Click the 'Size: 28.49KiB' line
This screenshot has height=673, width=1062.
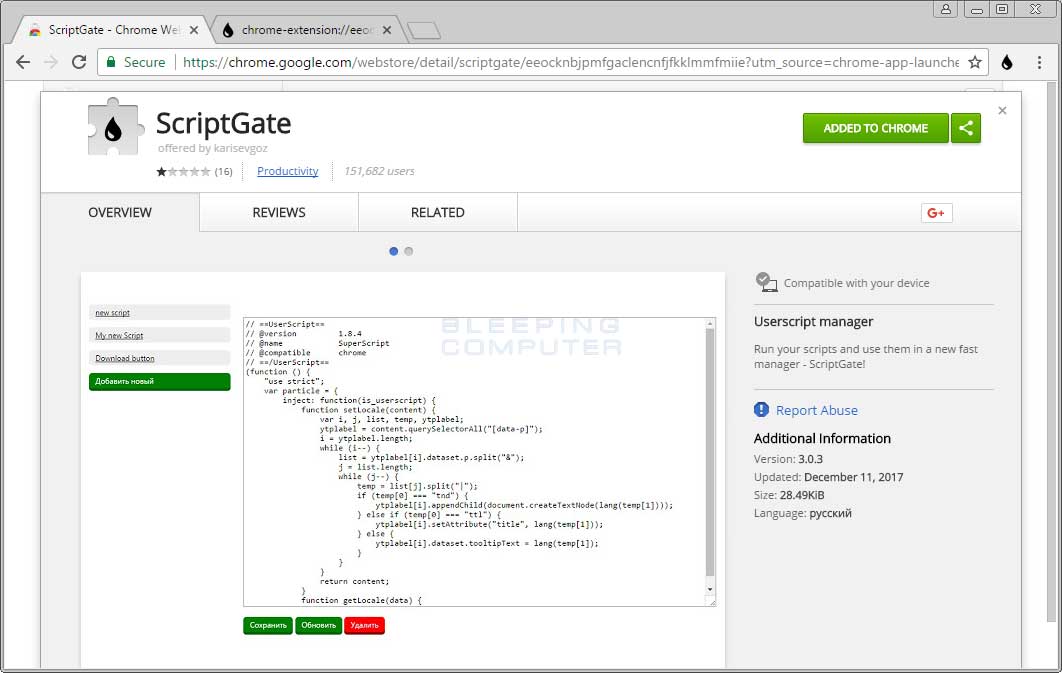pyautogui.click(x=789, y=495)
